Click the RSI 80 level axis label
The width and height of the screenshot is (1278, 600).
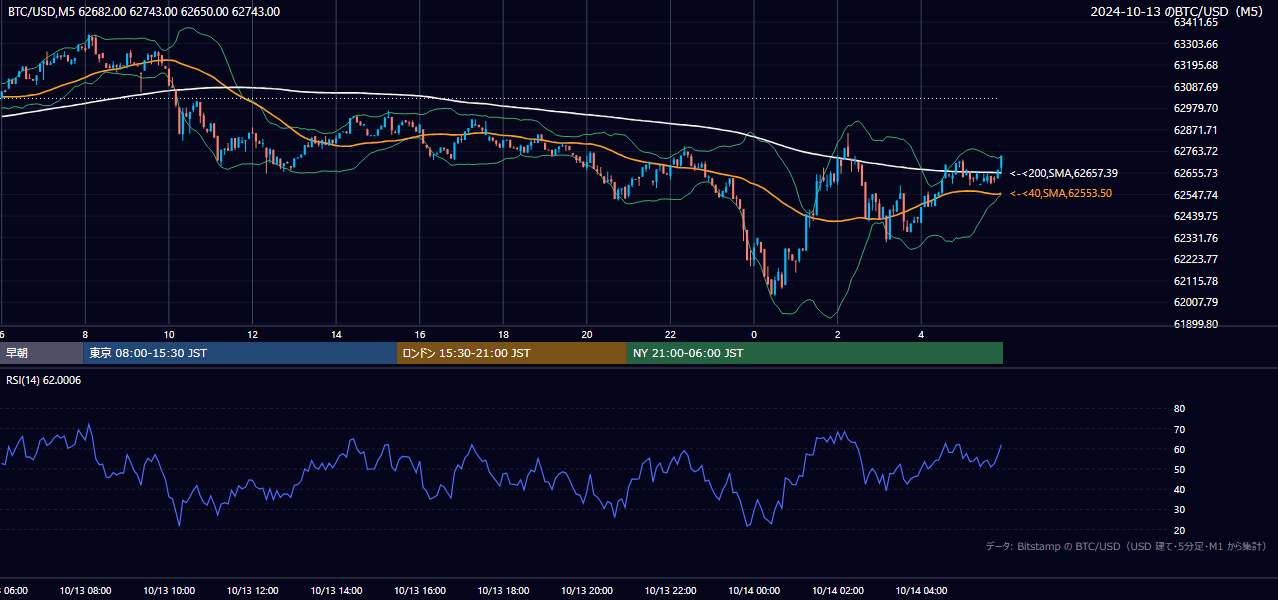click(x=1179, y=409)
